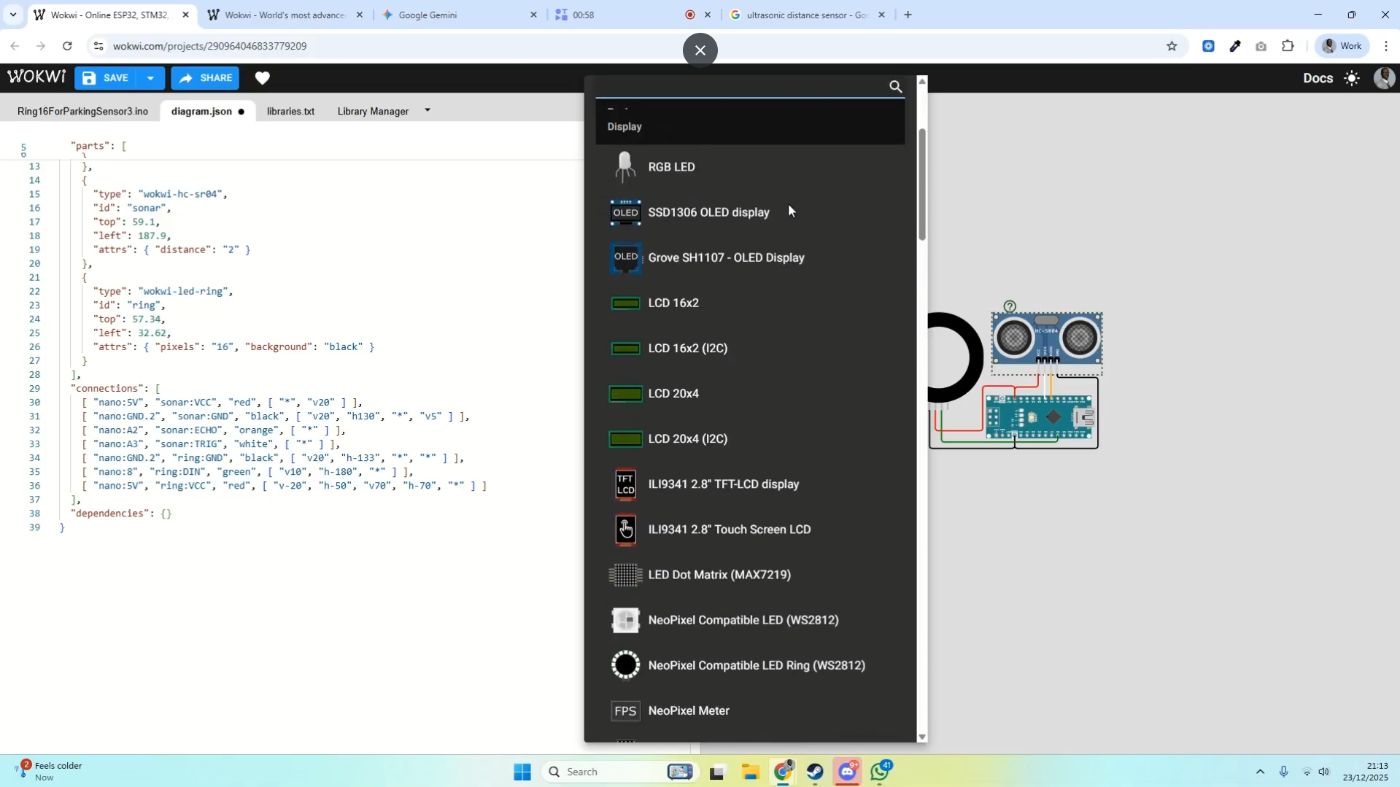Open the browser tab search dropdown
Viewport: 1400px width, 787px height.
point(13,15)
